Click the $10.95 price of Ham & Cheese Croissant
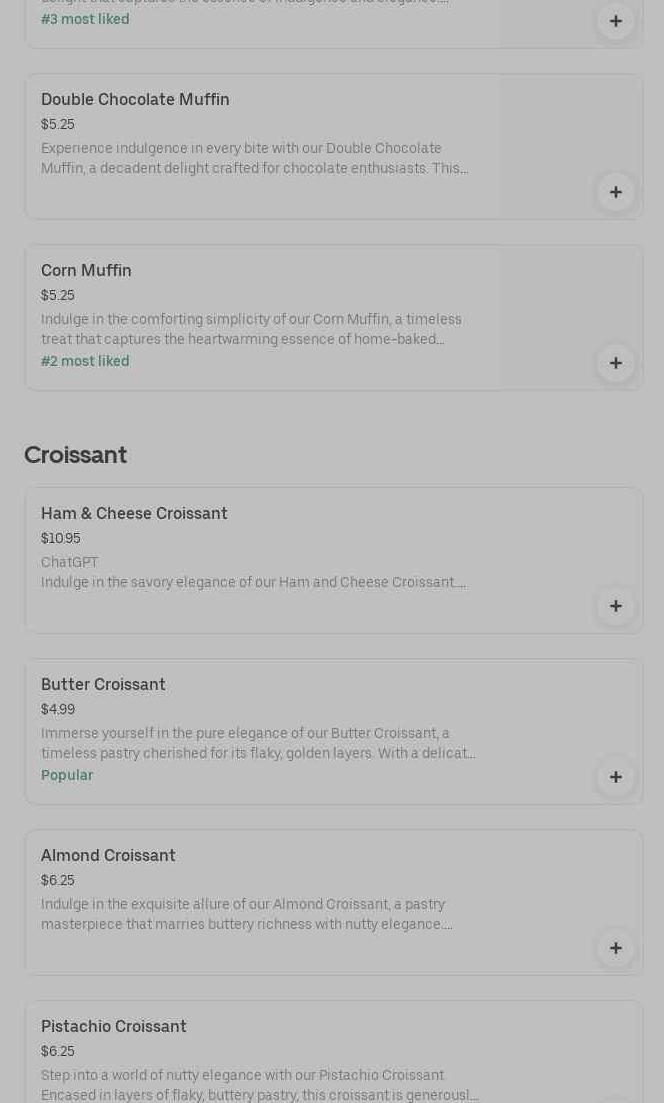 [61, 538]
